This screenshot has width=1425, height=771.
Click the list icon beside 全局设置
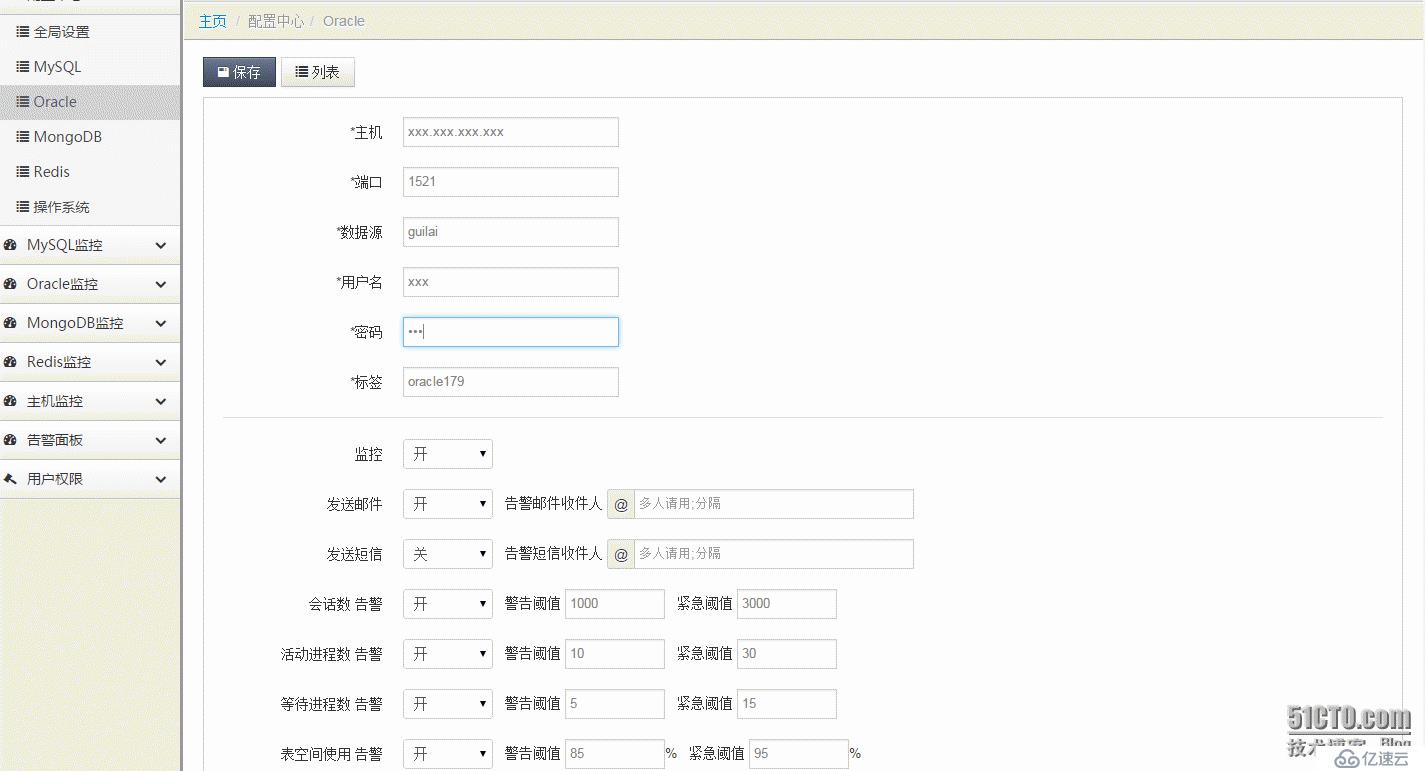23,32
